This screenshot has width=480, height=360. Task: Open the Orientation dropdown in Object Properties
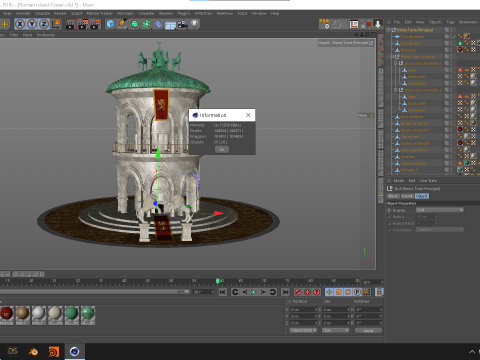pos(440,230)
